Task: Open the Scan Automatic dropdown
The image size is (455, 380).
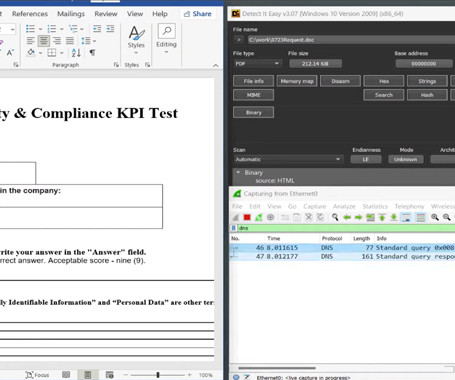Action: pyautogui.click(x=288, y=159)
